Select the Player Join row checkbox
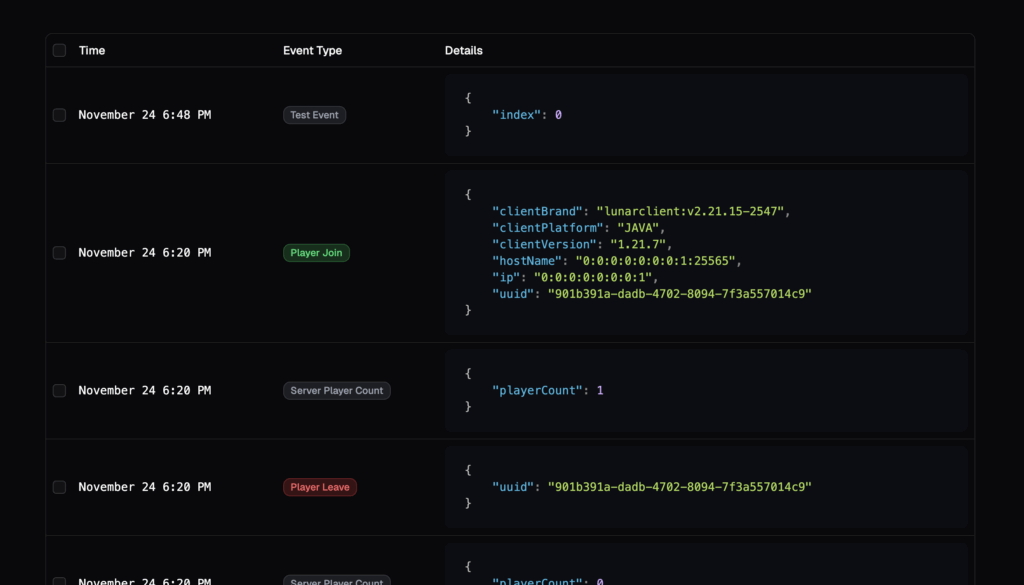Viewport: 1024px width, 585px height. point(59,253)
